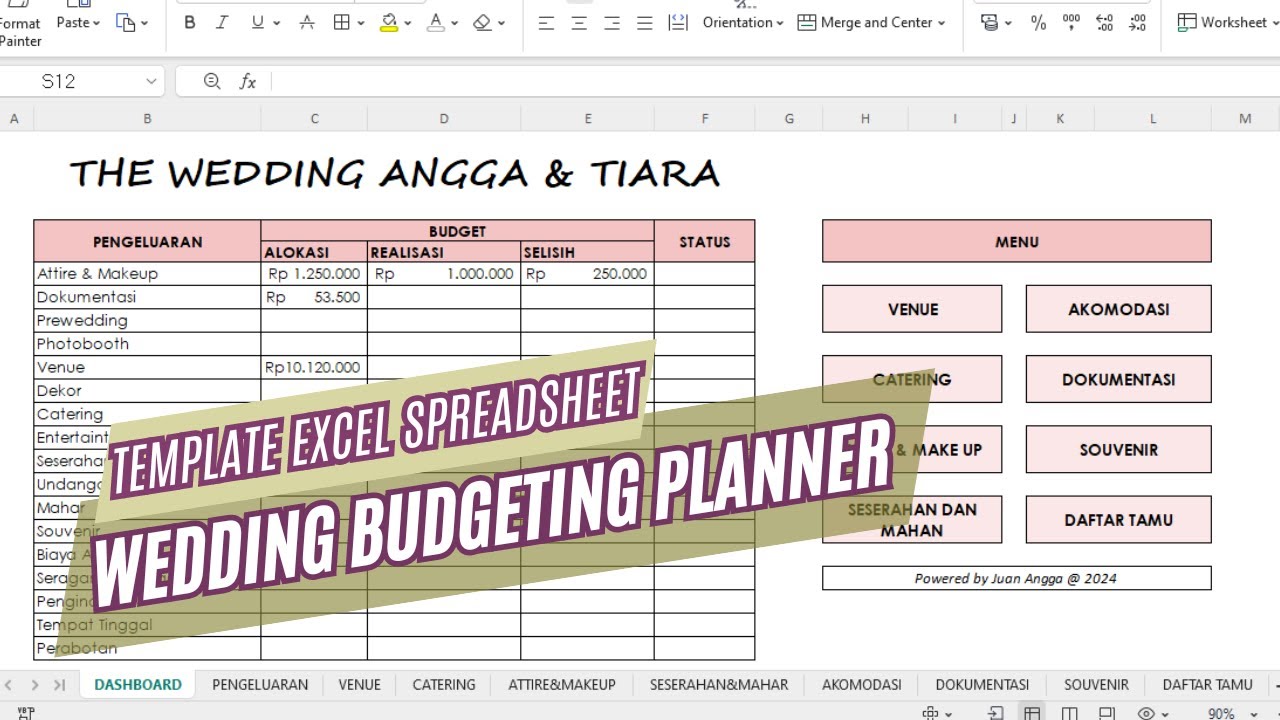This screenshot has height=720, width=1280.
Task: Open eye protection mode options
Action: 1153,713
